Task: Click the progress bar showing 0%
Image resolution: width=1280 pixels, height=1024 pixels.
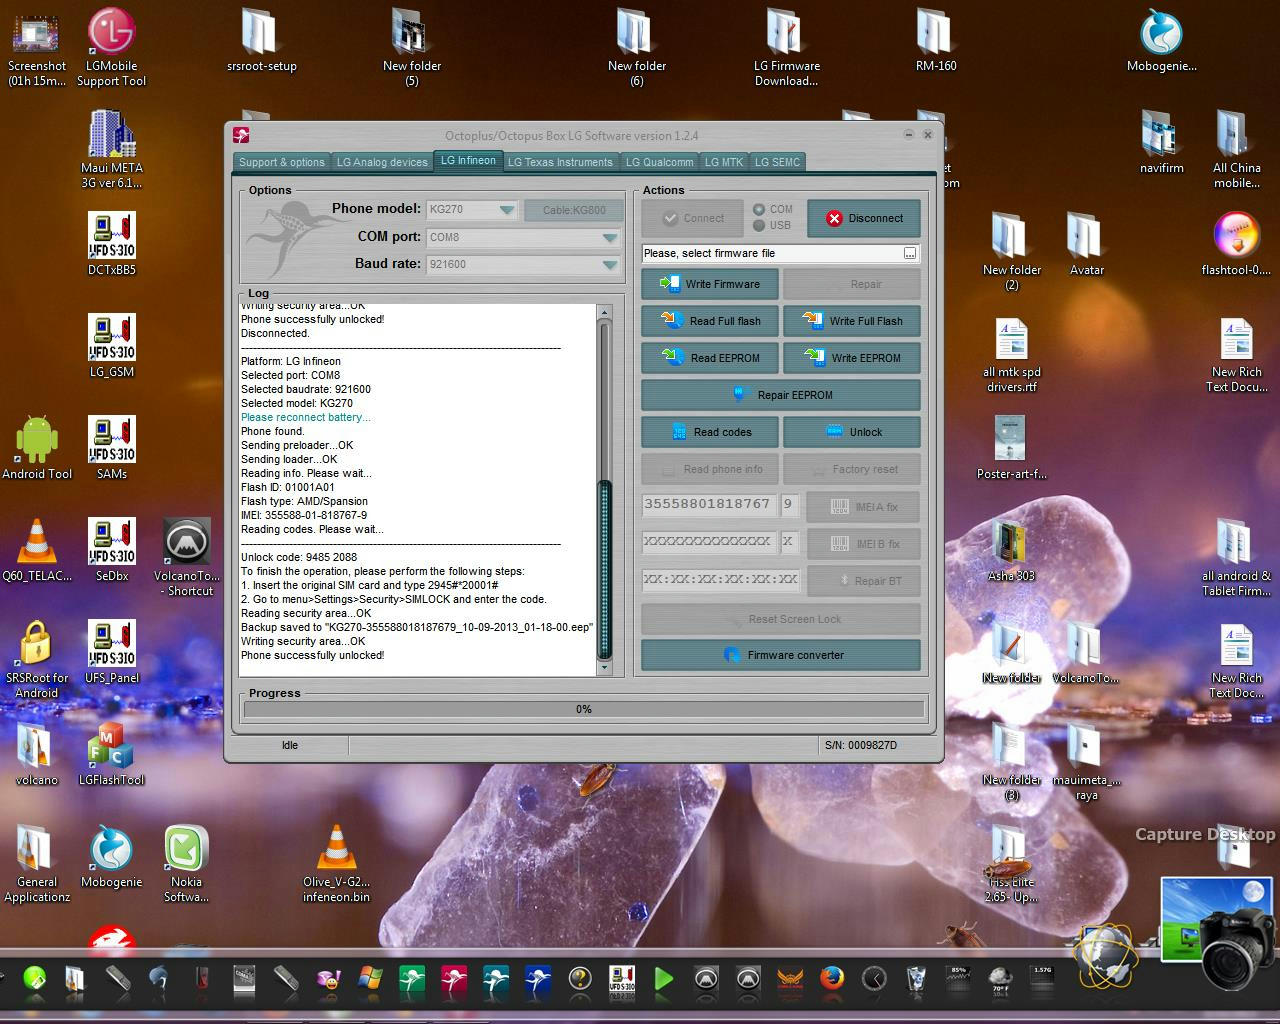Action: coord(584,709)
